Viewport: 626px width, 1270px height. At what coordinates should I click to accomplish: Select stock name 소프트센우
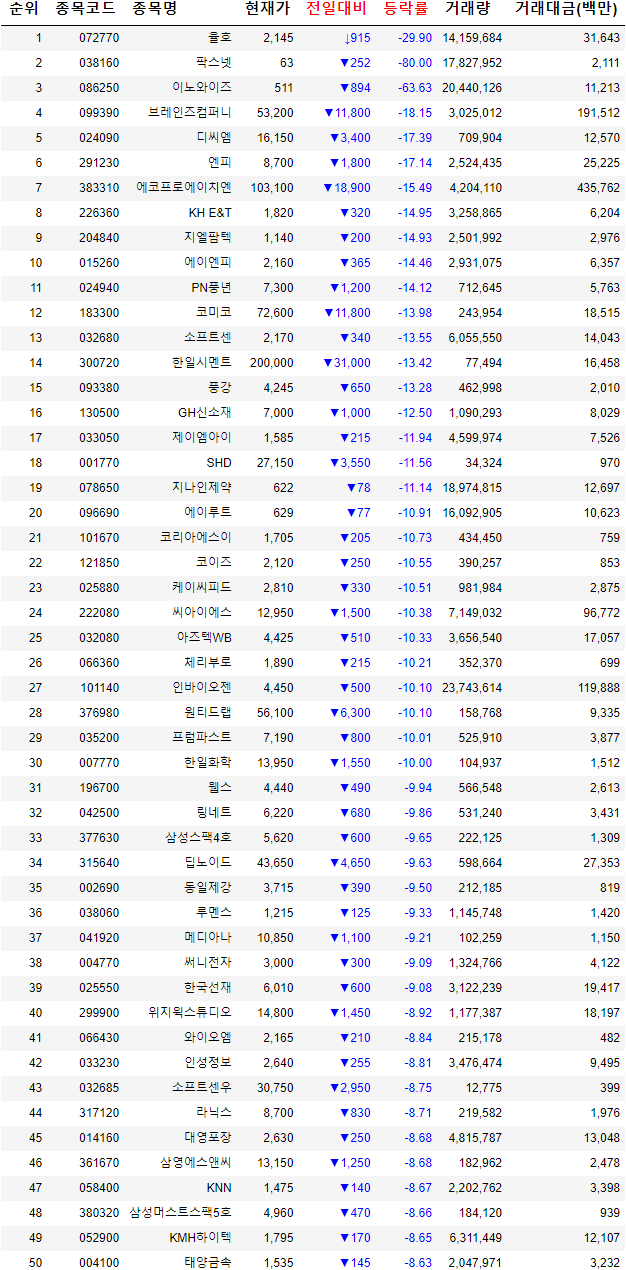pos(202,1088)
